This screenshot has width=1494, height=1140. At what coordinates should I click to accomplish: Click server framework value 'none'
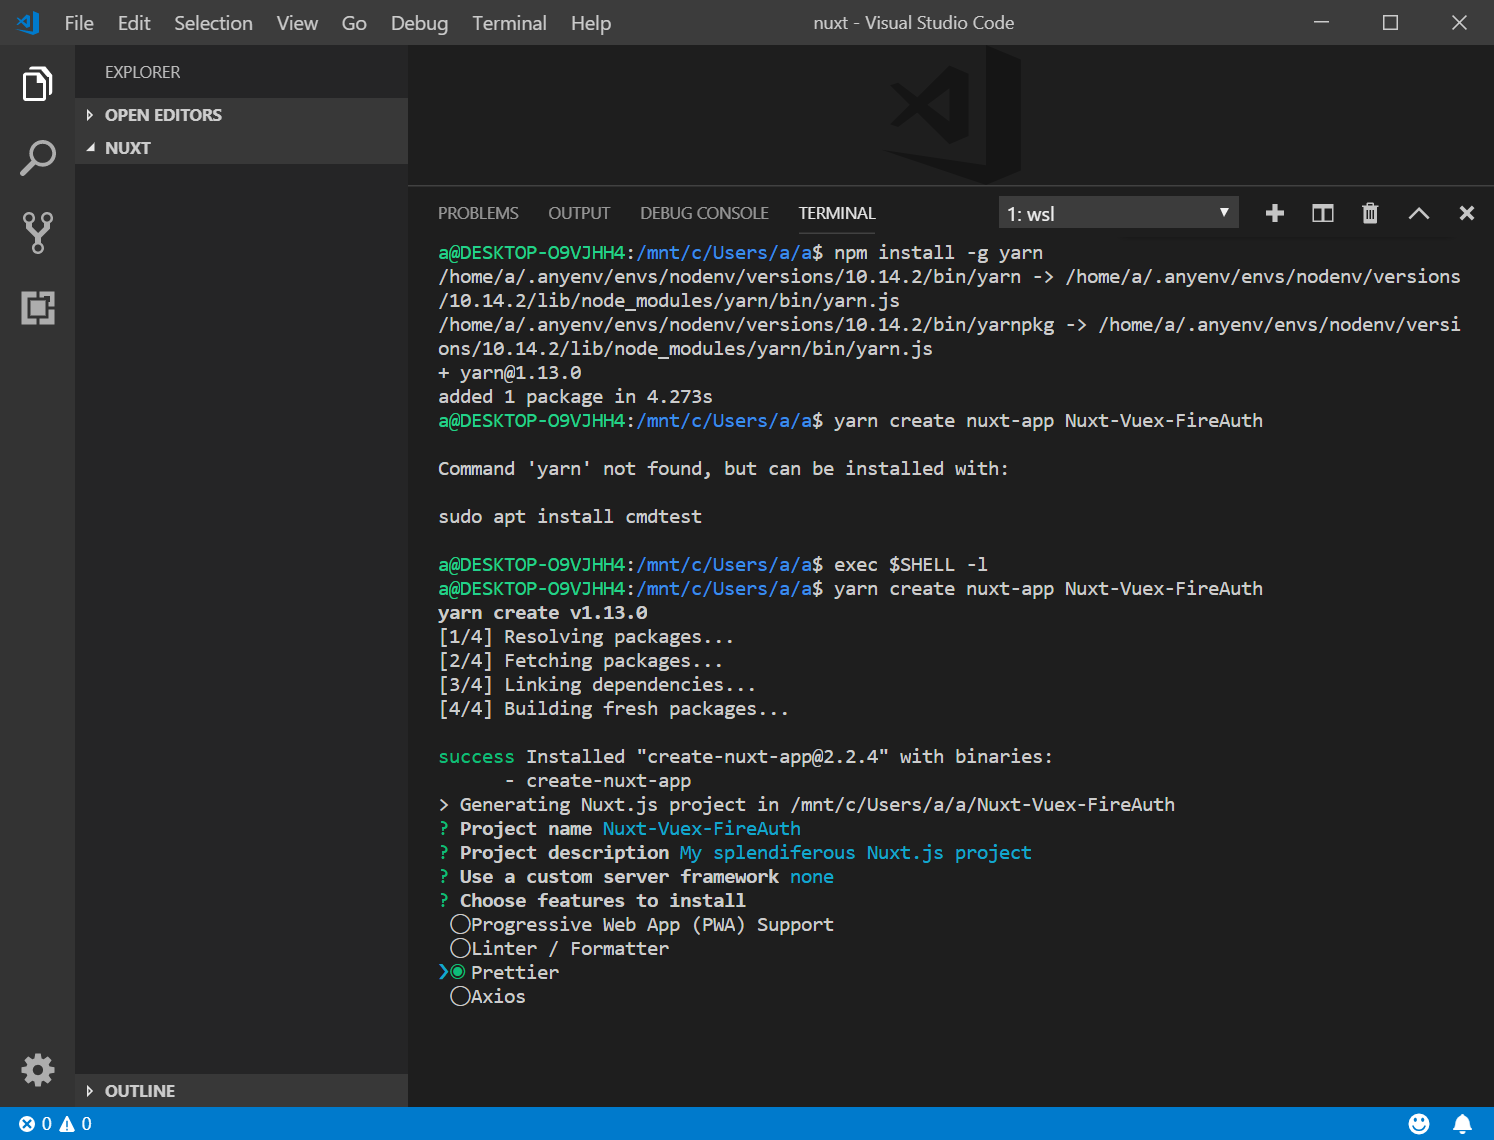812,876
